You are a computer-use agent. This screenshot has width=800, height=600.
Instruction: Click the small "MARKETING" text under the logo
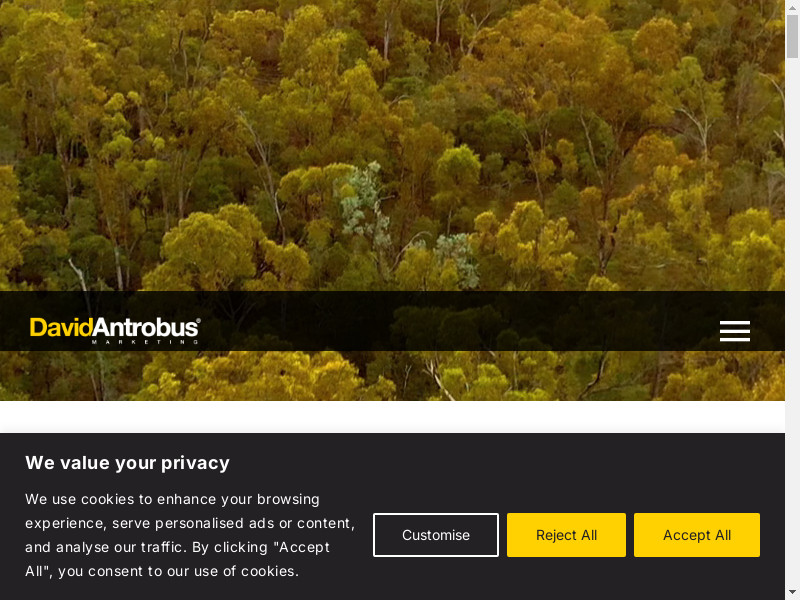pyautogui.click(x=145, y=342)
